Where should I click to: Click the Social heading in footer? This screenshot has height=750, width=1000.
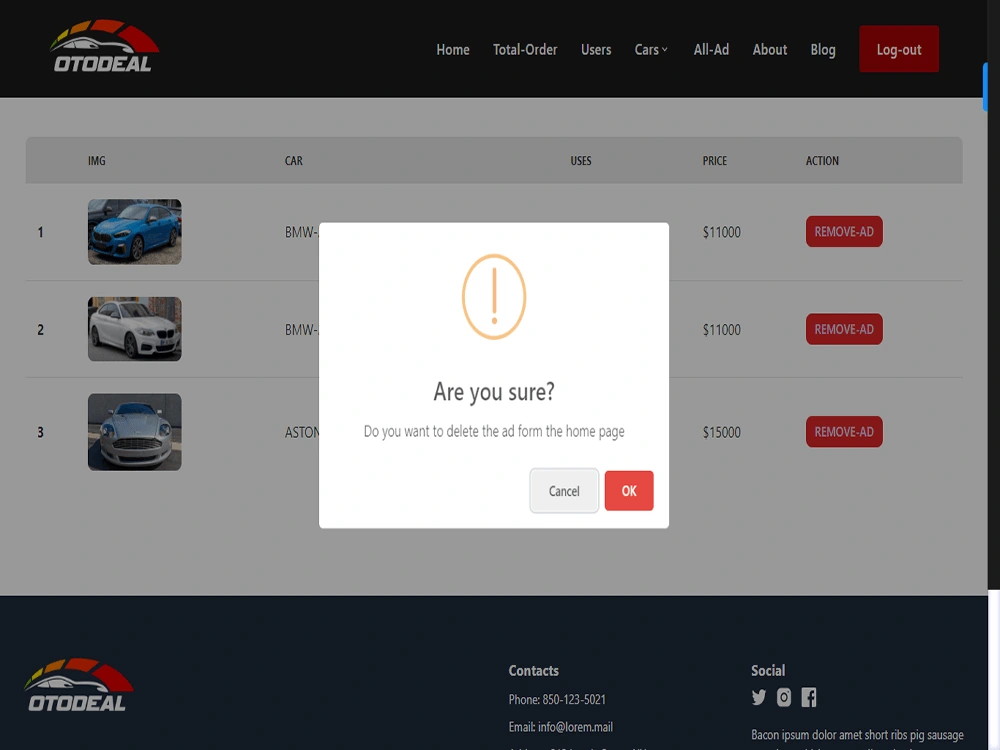pyautogui.click(x=767, y=670)
